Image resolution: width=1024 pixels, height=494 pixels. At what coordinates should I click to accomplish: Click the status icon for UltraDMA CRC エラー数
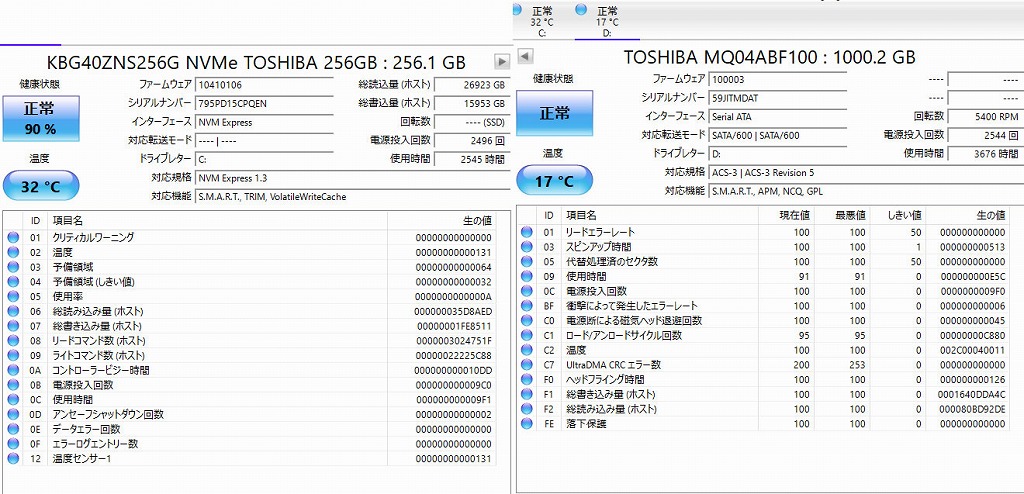click(525, 365)
